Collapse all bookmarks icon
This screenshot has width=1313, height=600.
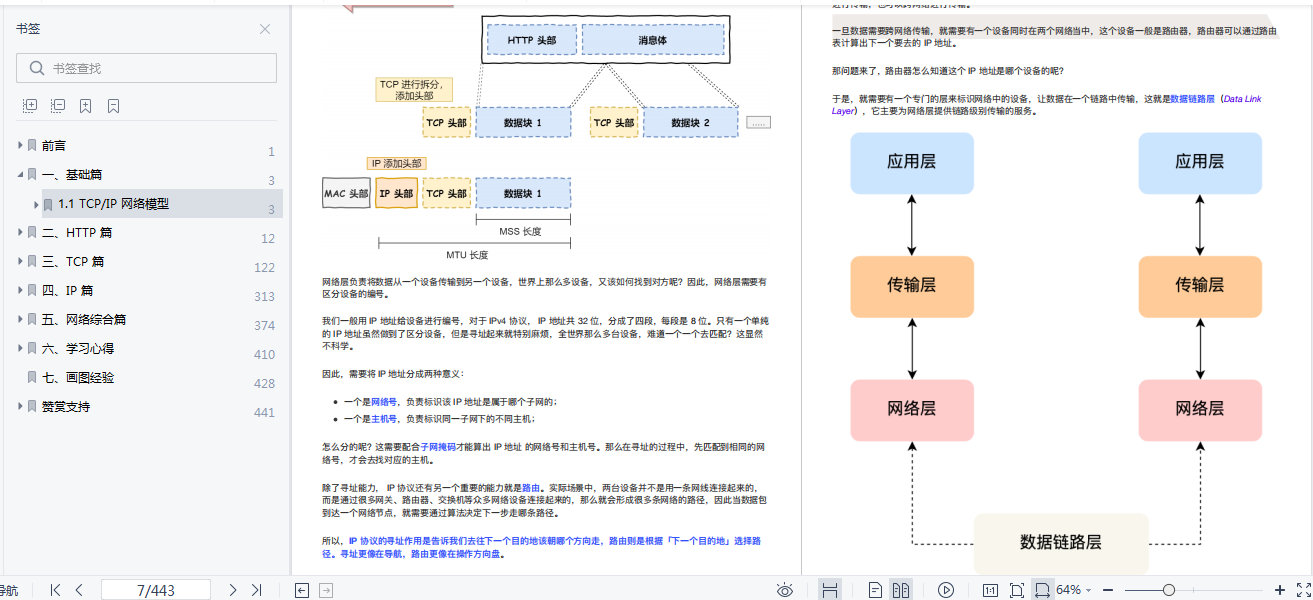pyautogui.click(x=58, y=105)
